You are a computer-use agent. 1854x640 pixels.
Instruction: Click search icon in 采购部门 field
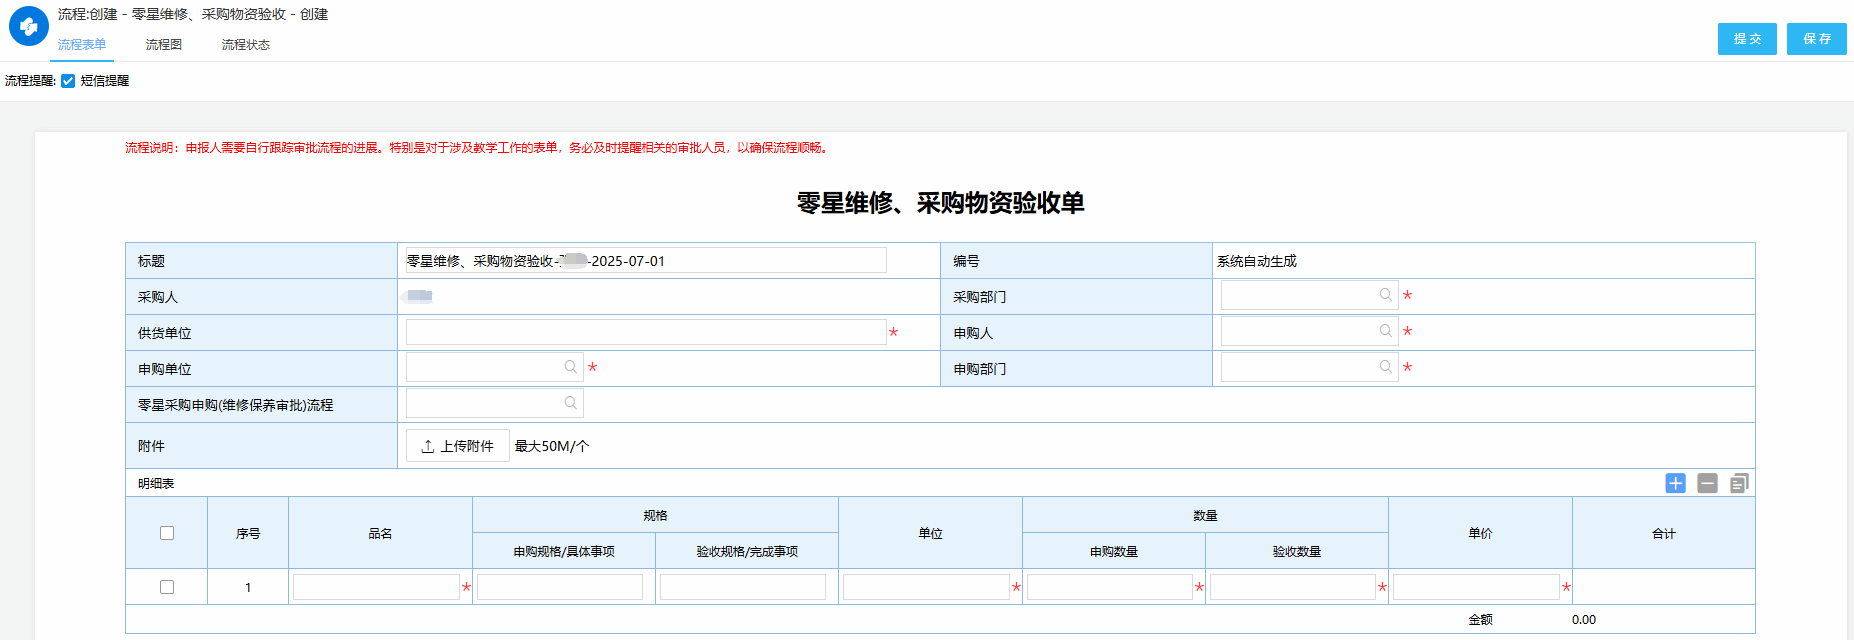(x=1385, y=295)
